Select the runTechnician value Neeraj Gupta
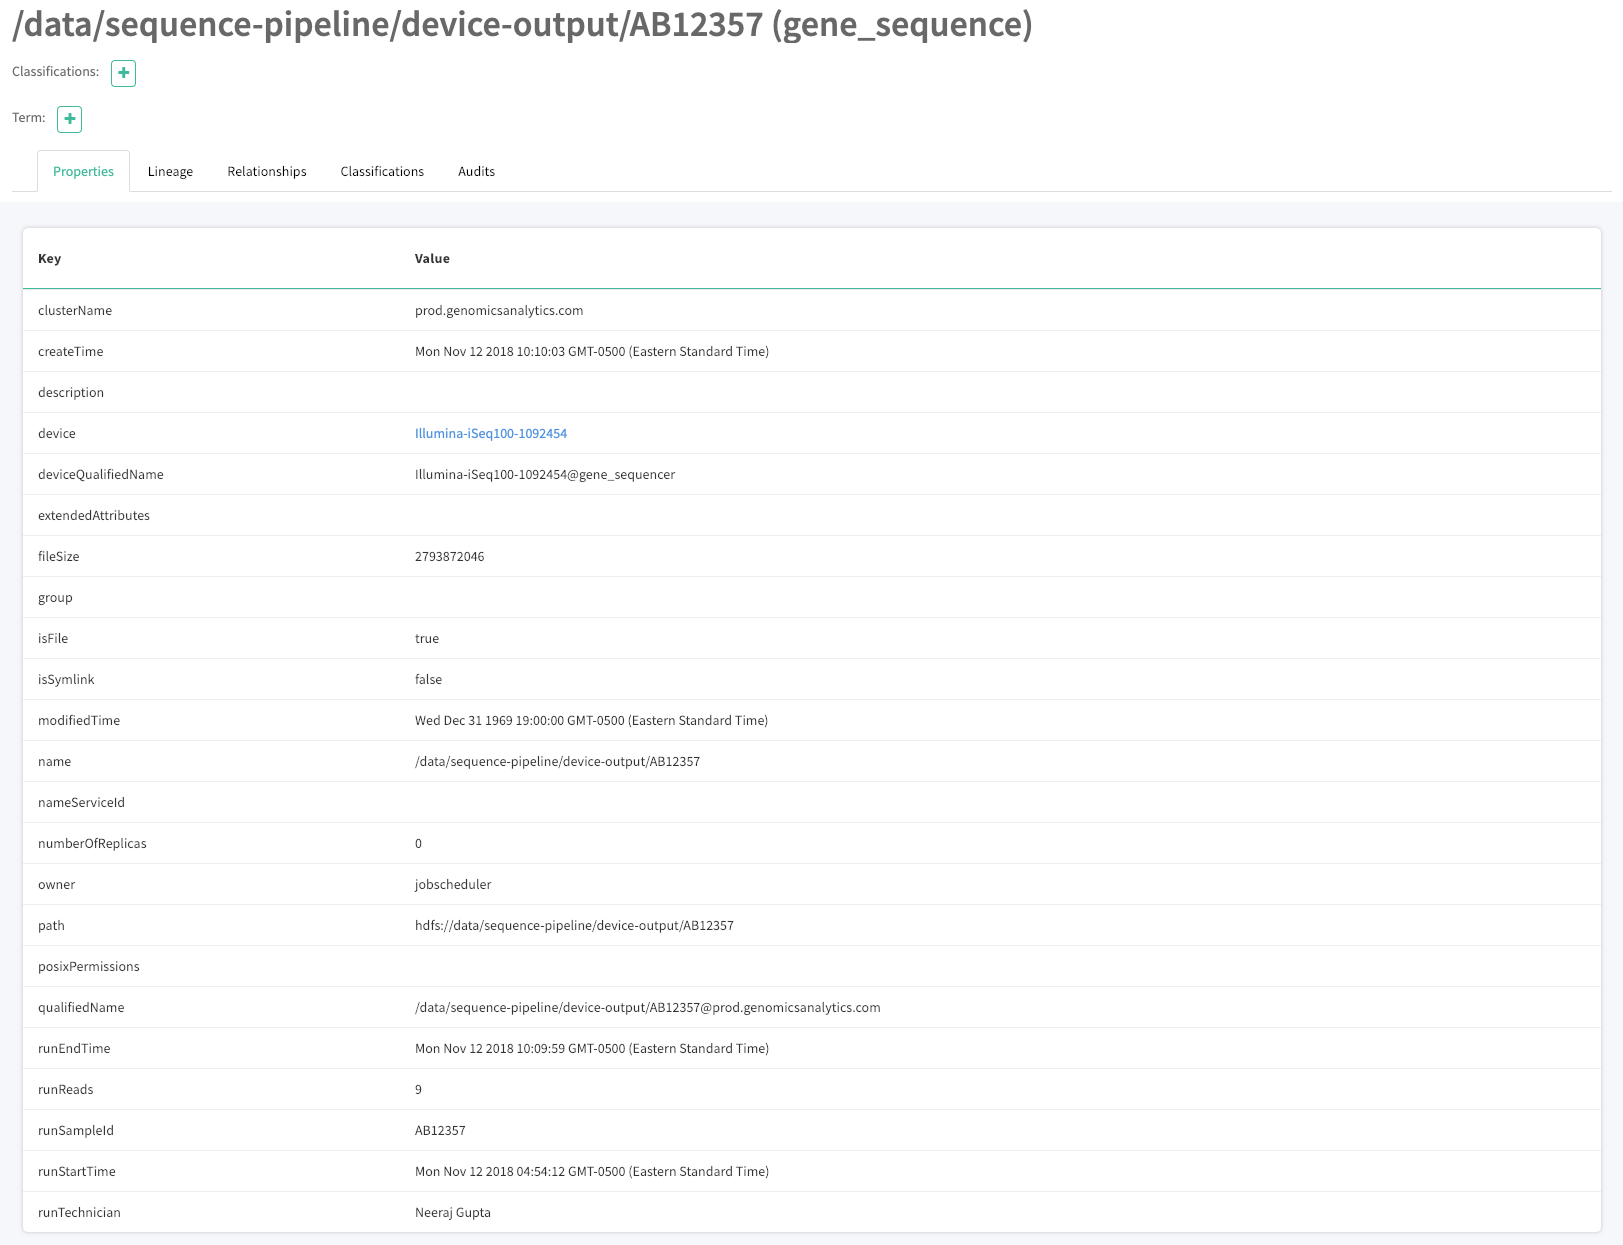This screenshot has height=1245, width=1623. click(x=453, y=1212)
